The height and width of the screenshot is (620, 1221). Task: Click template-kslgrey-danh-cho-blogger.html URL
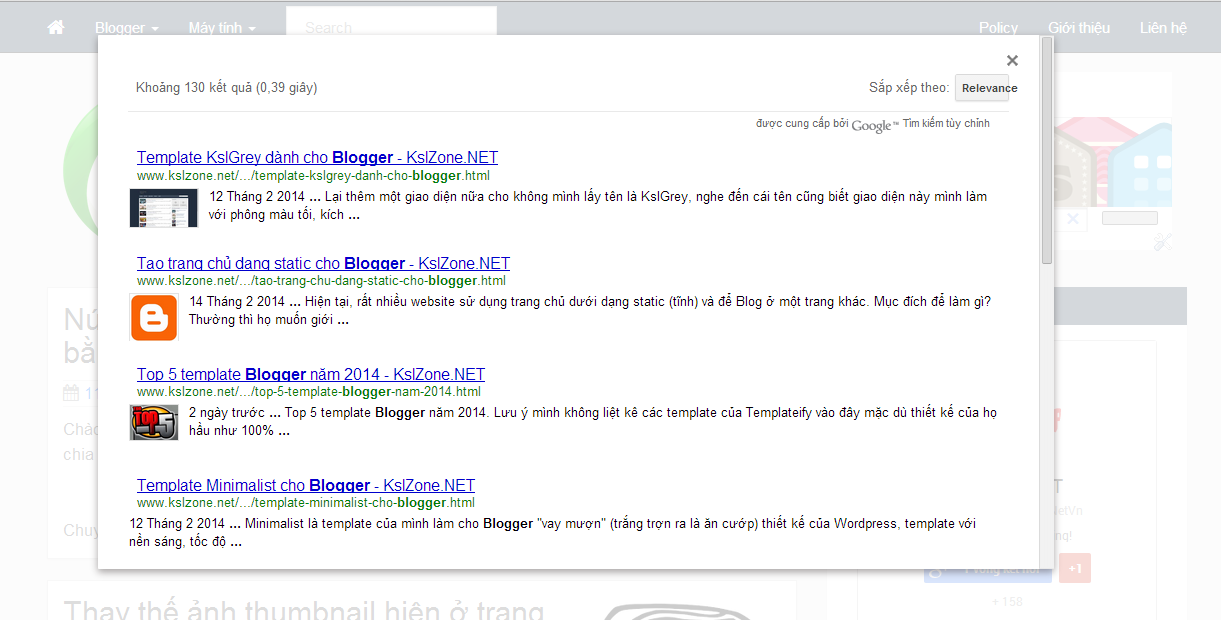(313, 176)
